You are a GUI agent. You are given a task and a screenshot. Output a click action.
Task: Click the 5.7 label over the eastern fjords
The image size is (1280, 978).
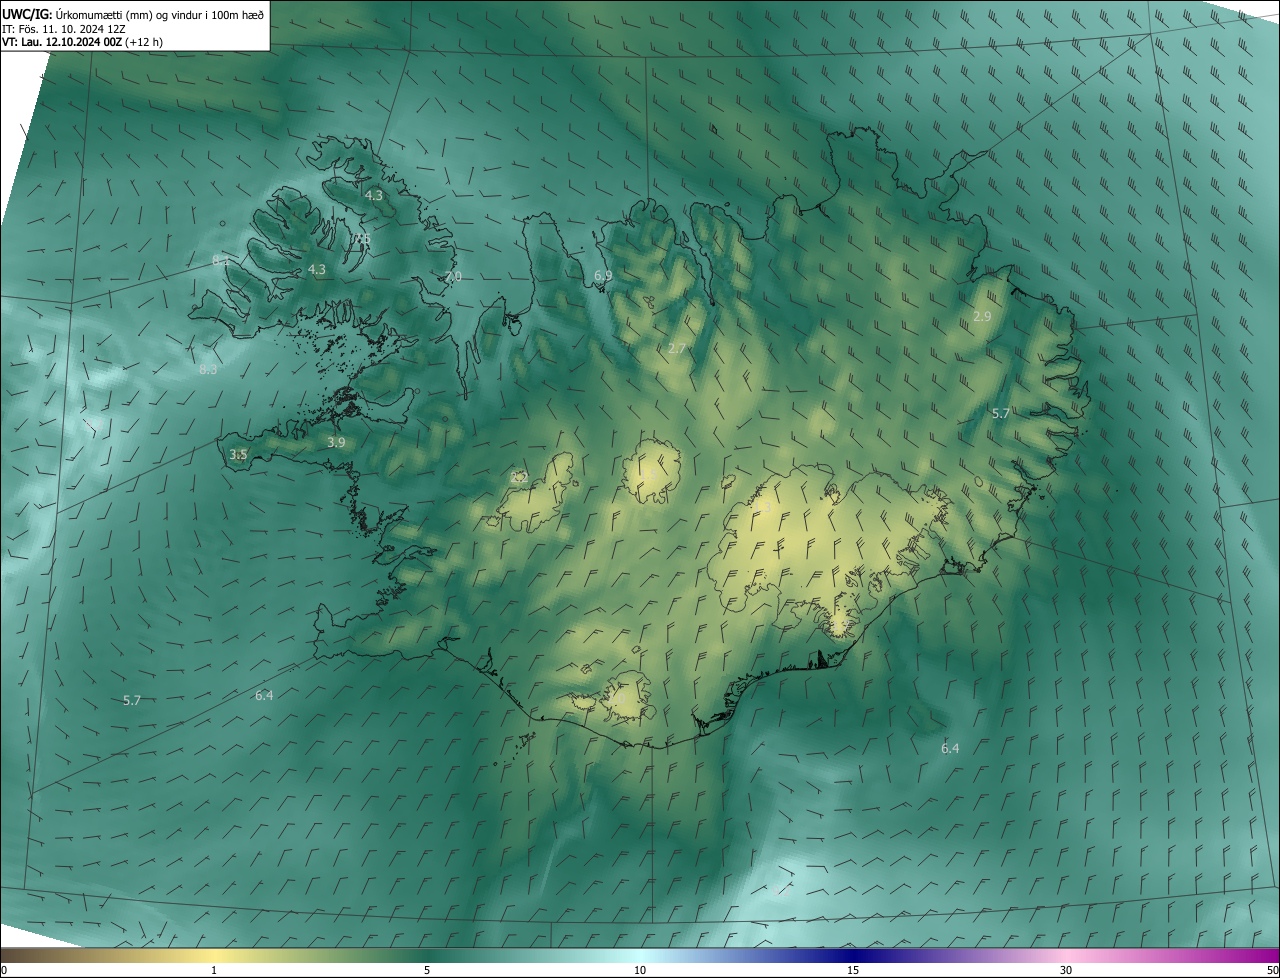1000,413
